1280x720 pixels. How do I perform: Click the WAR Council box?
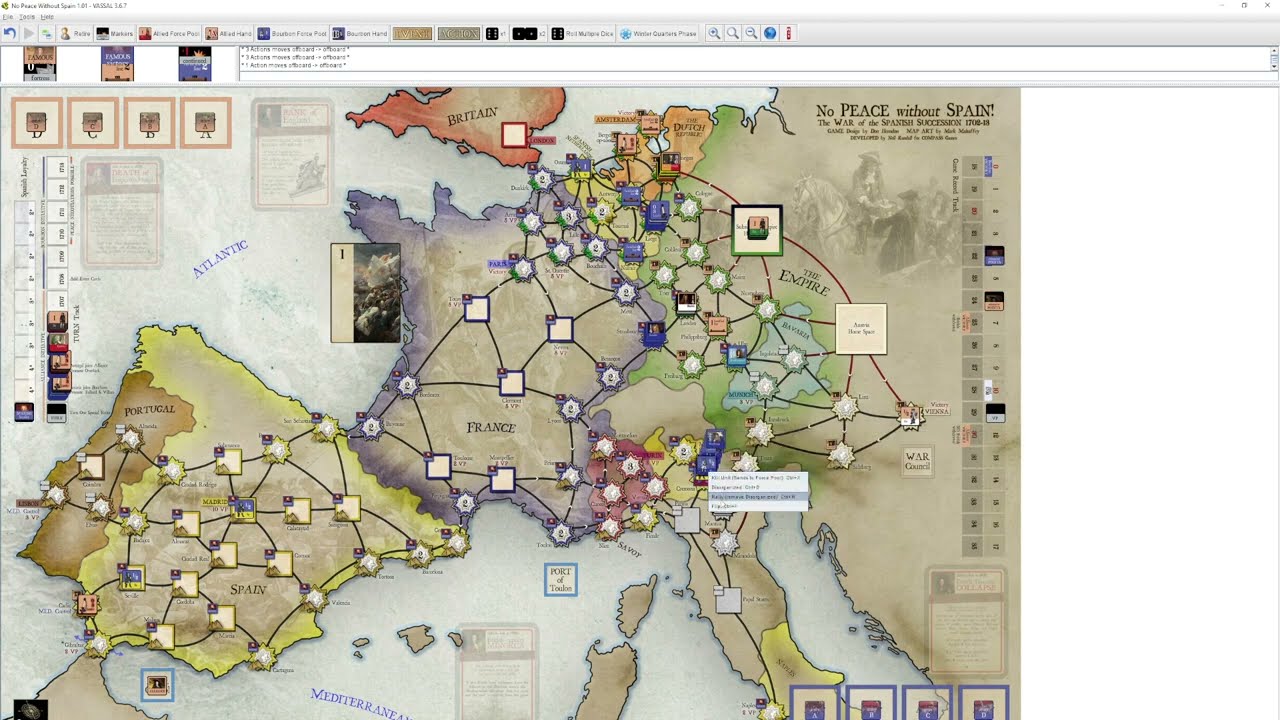[x=917, y=461]
